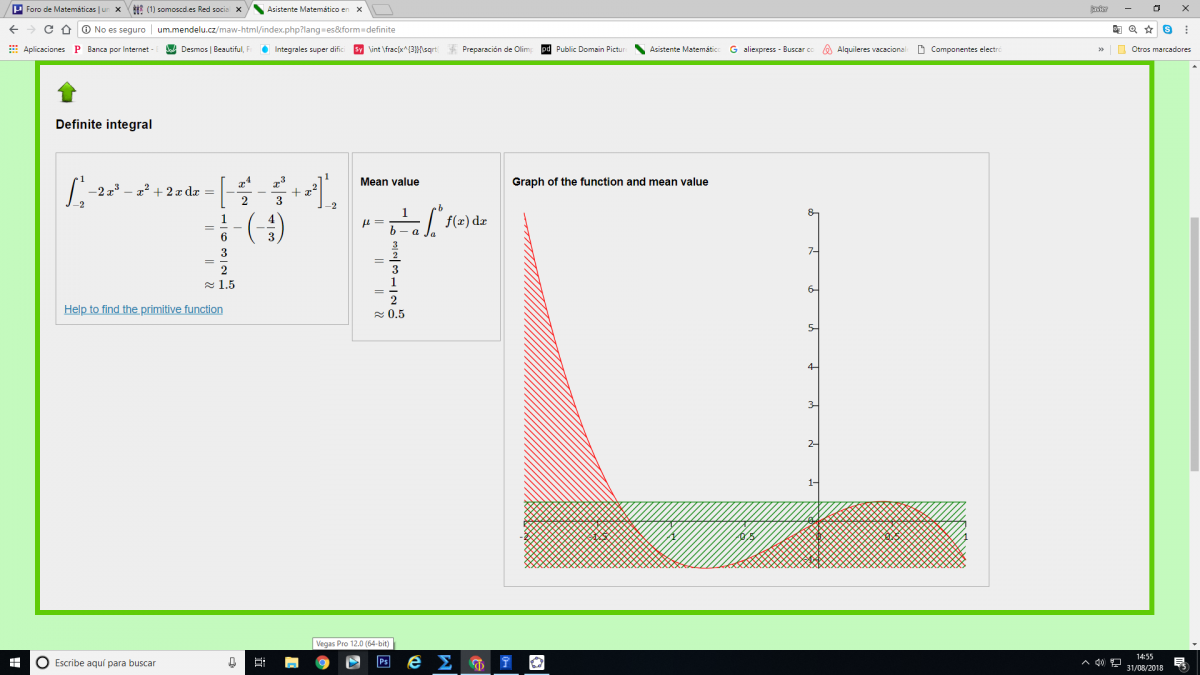This screenshot has height=675, width=1200.
Task: Bookmark this page with the star icon
Action: [1150, 30]
